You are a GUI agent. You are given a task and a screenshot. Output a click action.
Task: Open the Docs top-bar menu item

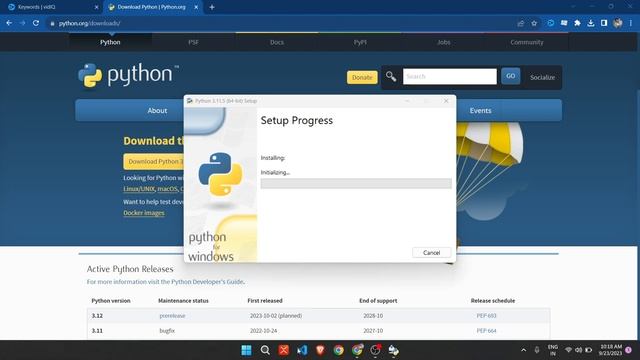[277, 42]
